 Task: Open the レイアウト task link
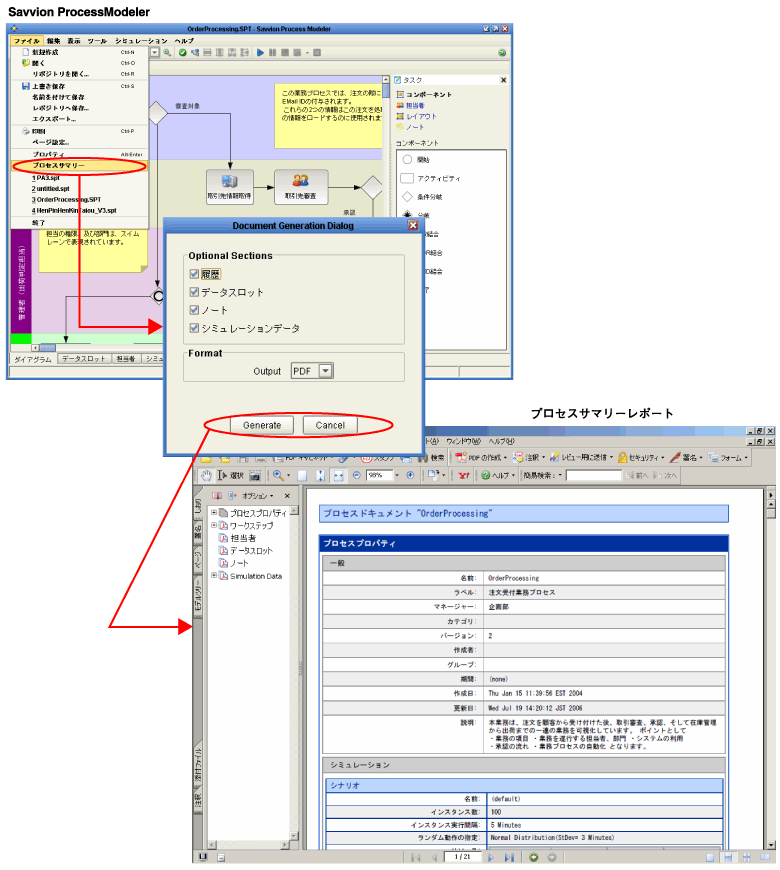point(416,117)
